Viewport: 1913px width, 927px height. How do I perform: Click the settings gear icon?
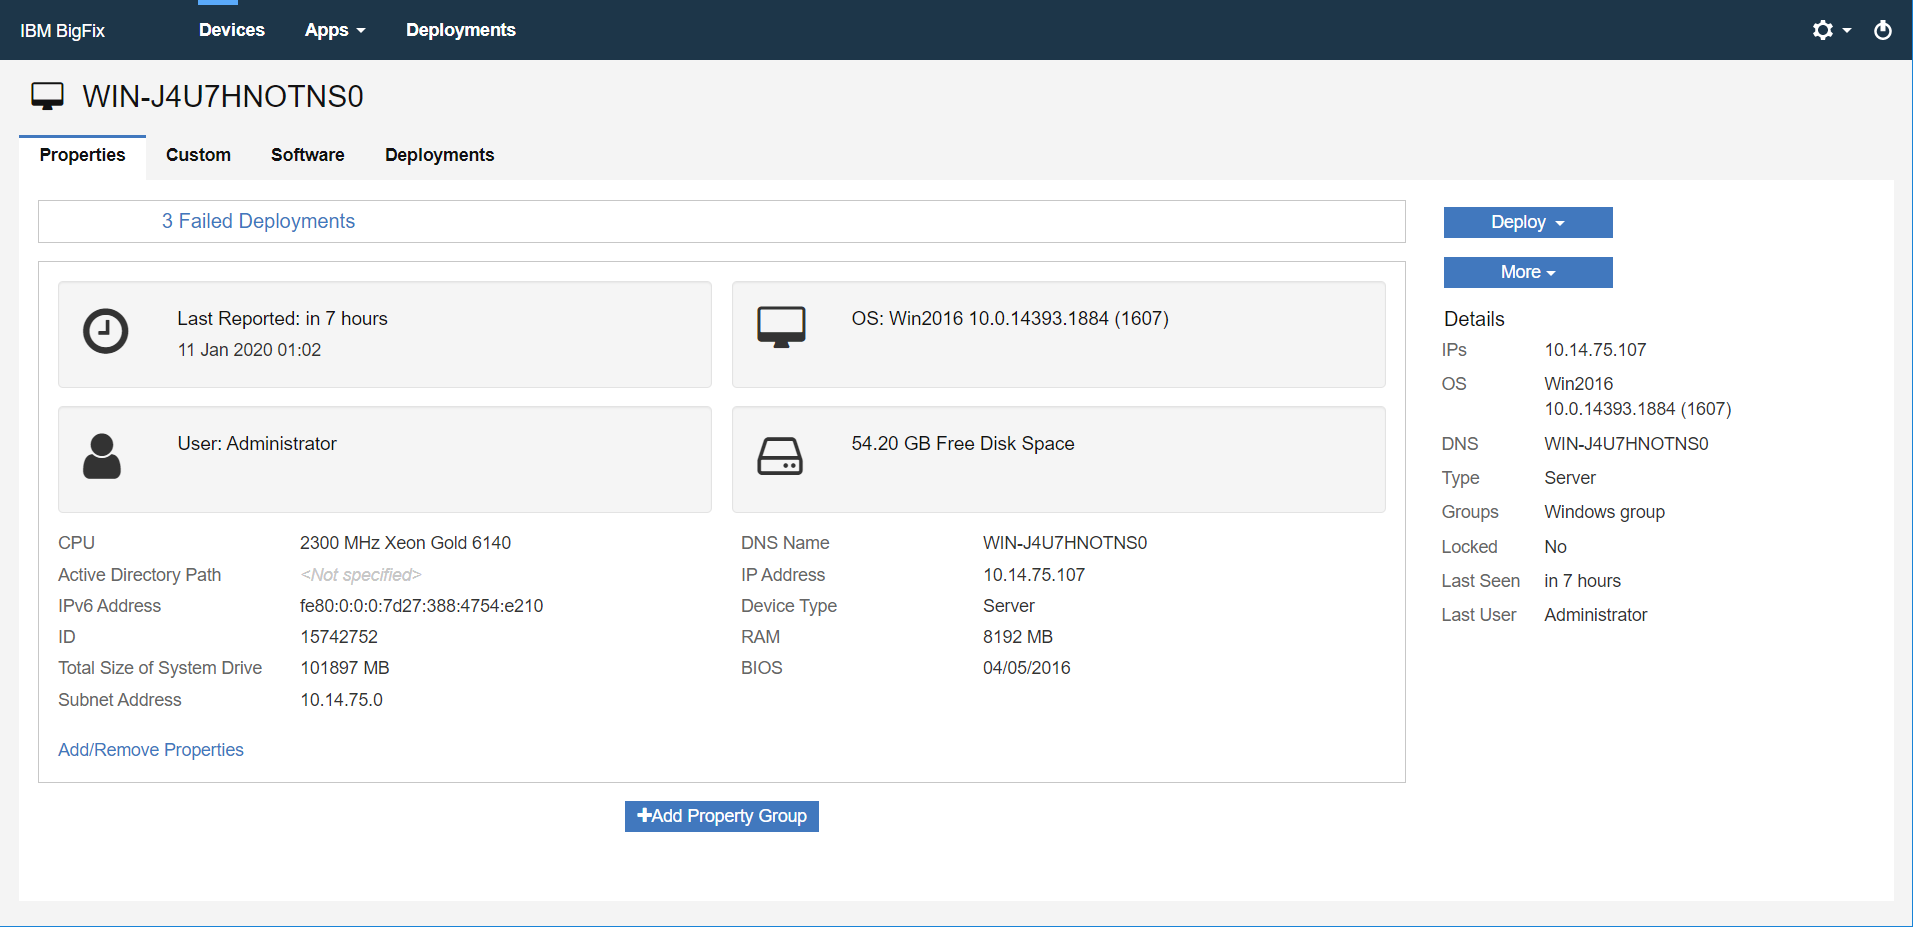click(1823, 30)
